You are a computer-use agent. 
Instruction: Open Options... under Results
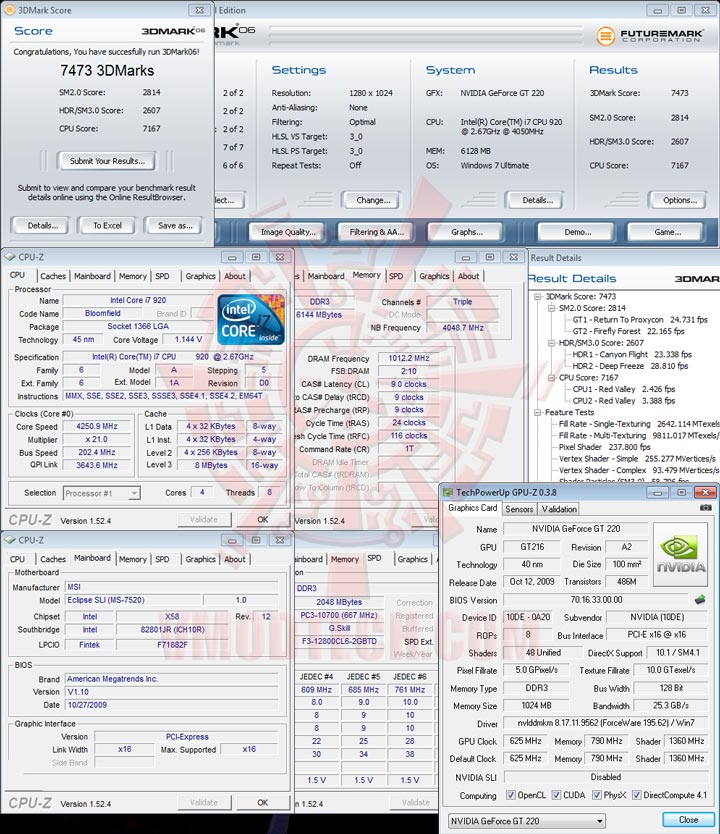679,200
